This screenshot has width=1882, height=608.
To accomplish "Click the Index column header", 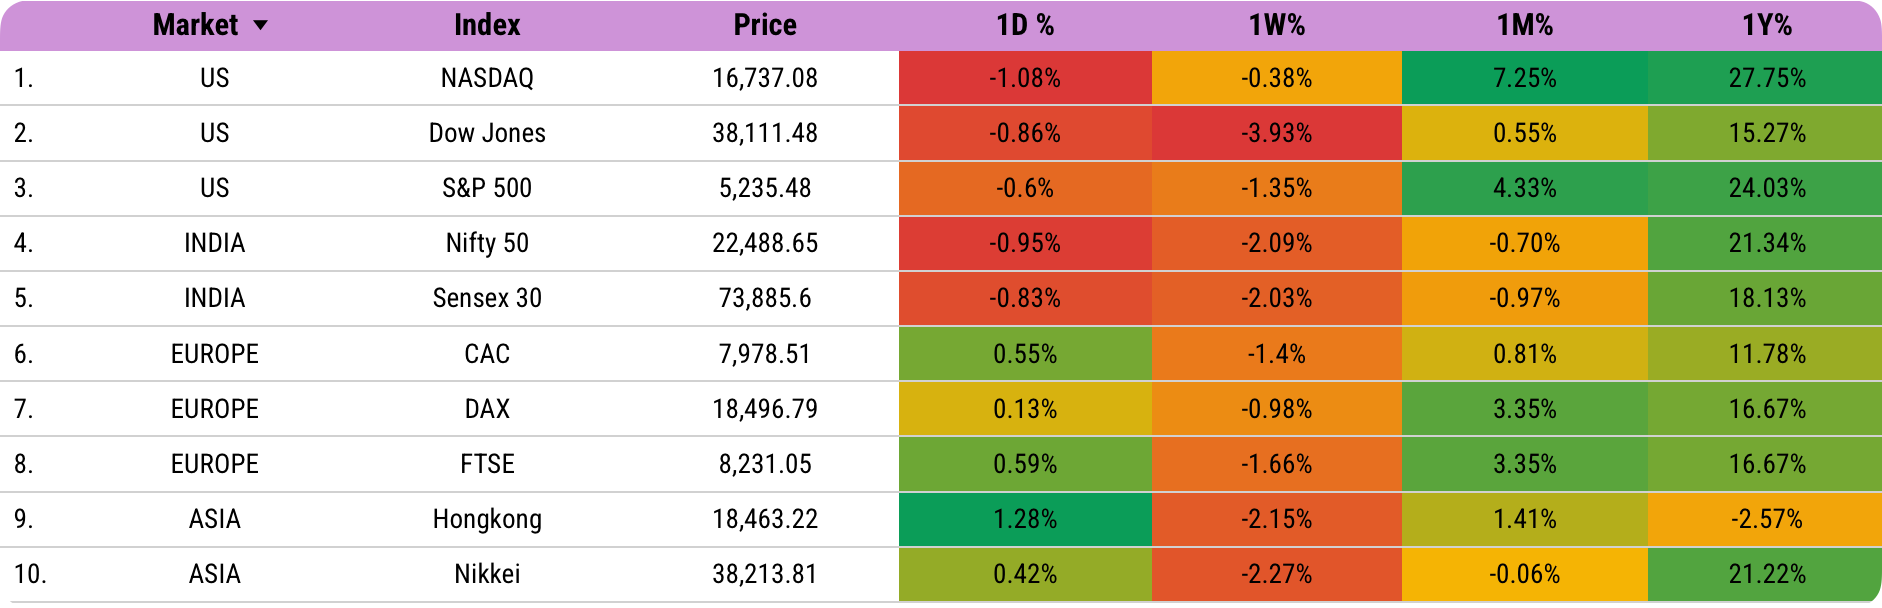I will (x=487, y=26).
